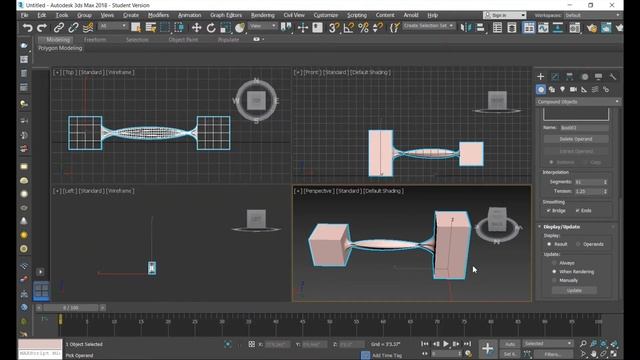Open the Hierarchy panel tab
The height and width of the screenshot is (360, 640).
coord(569,76)
